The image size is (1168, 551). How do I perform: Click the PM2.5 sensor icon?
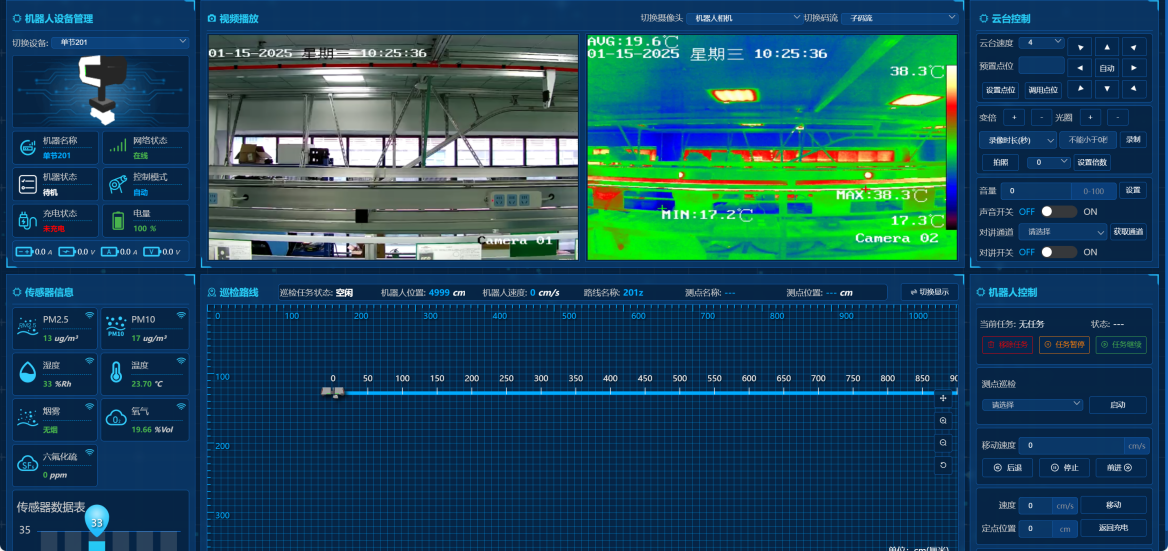click(x=26, y=327)
